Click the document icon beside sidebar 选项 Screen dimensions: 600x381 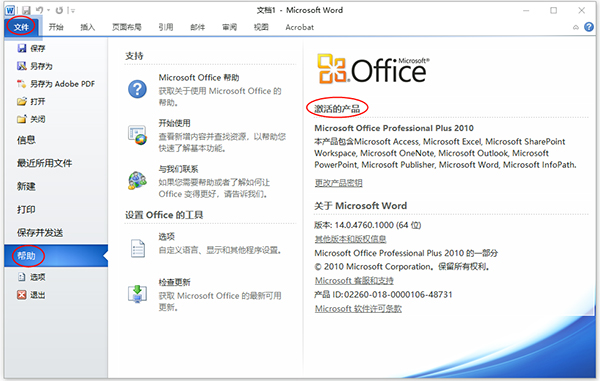tap(21, 277)
